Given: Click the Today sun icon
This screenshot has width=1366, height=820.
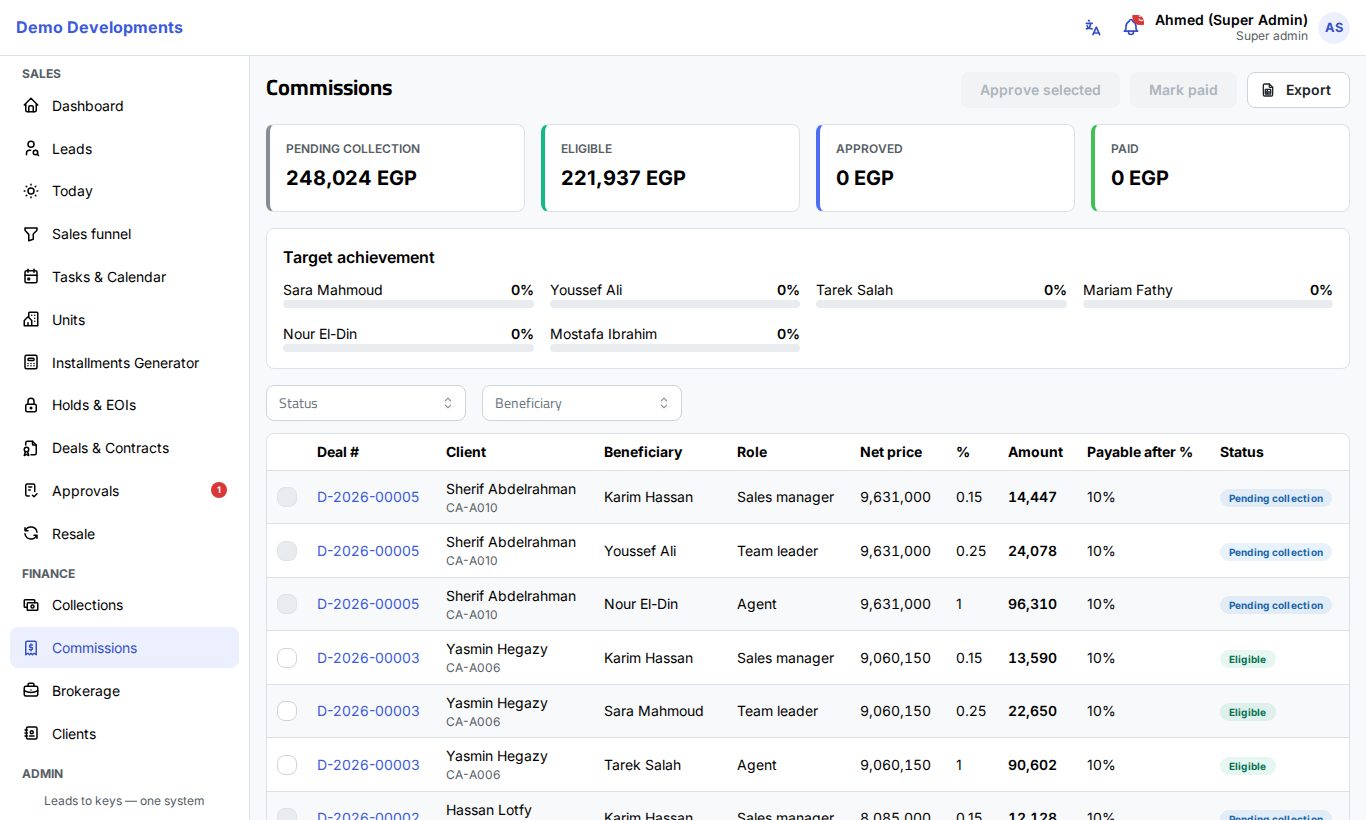Looking at the screenshot, I should [x=31, y=191].
